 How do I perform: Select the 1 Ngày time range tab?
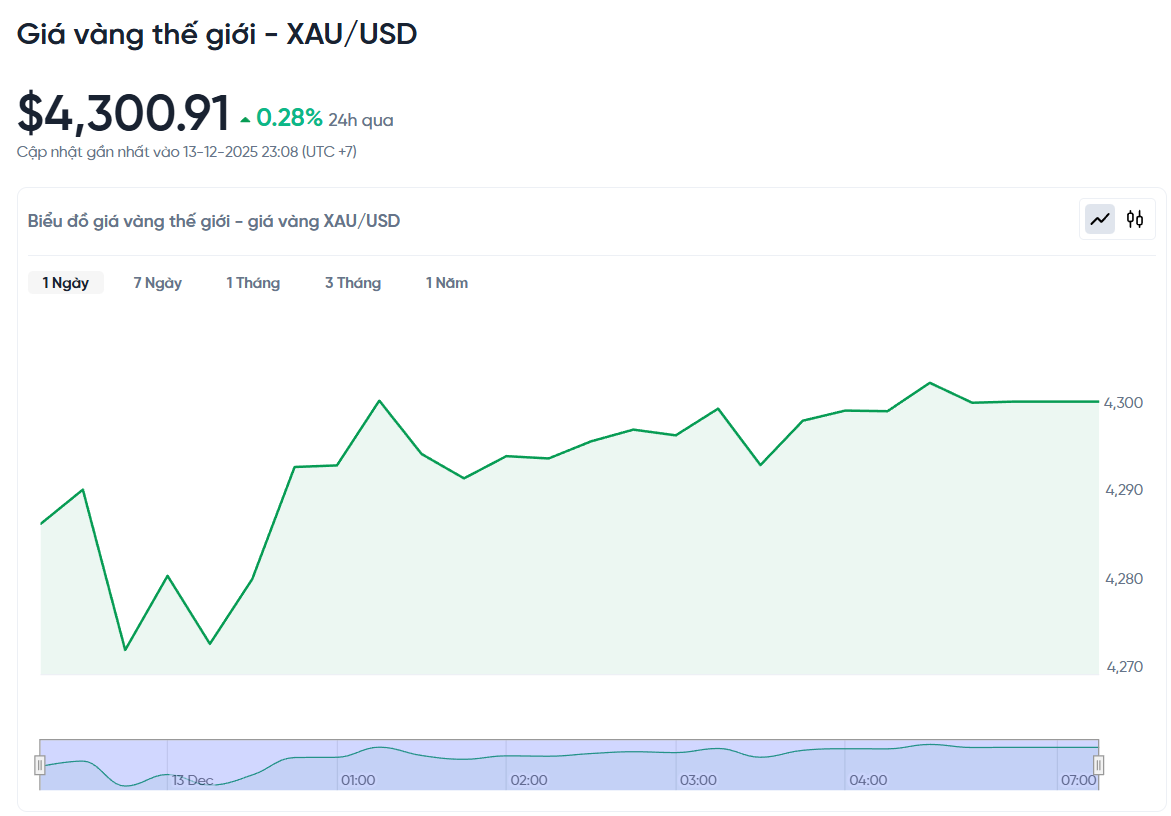(65, 282)
